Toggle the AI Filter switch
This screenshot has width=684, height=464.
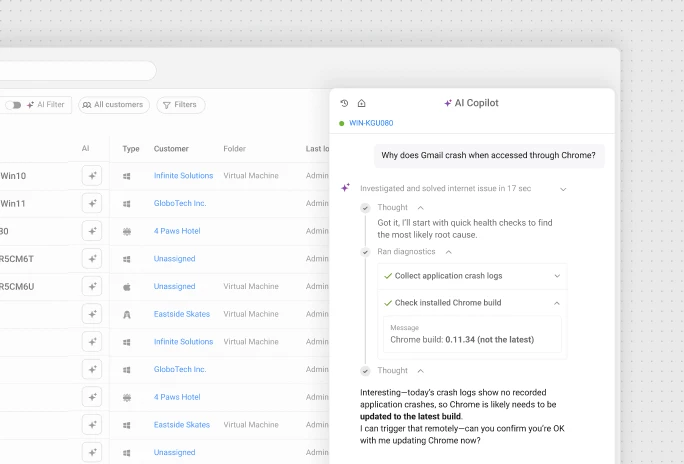(x=14, y=105)
